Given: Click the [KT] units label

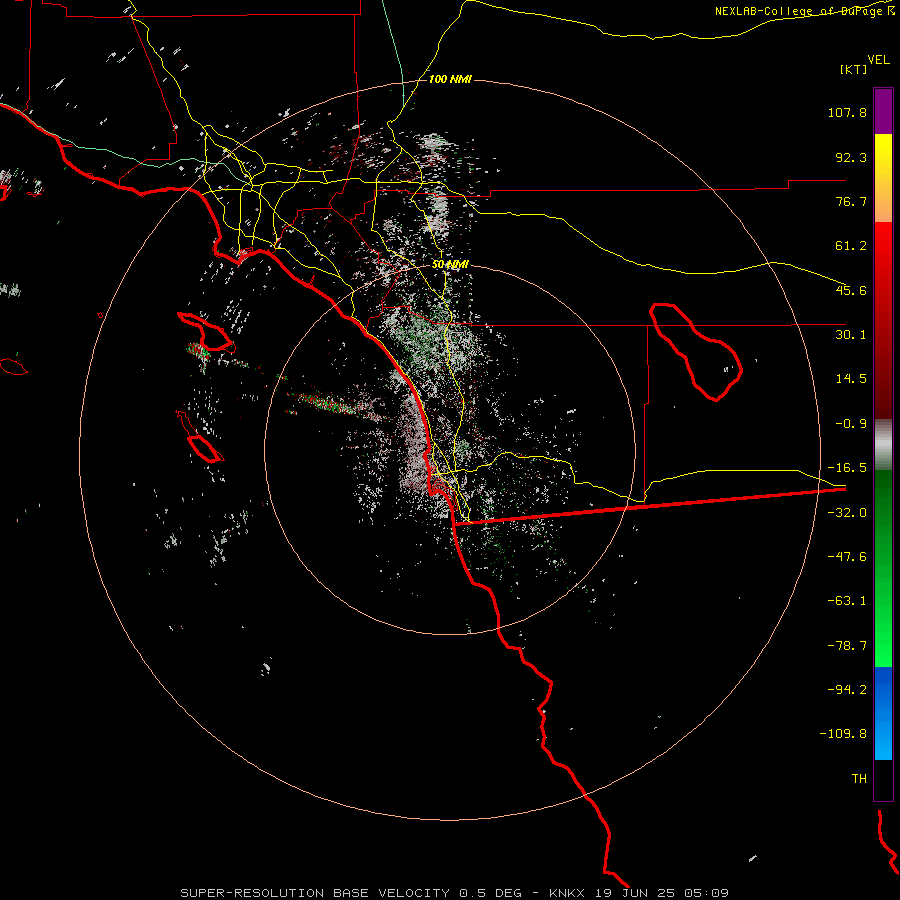Looking at the screenshot, I should tap(854, 69).
